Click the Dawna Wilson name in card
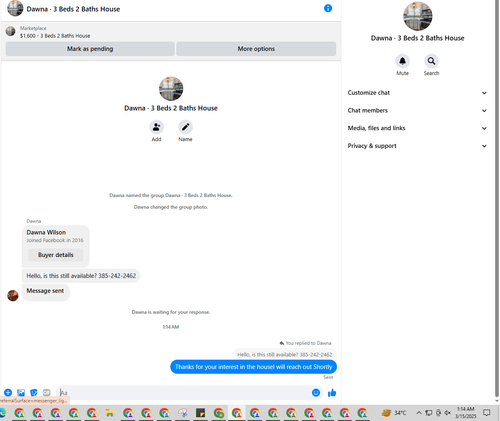This screenshot has width=500, height=421. pyautogui.click(x=46, y=232)
